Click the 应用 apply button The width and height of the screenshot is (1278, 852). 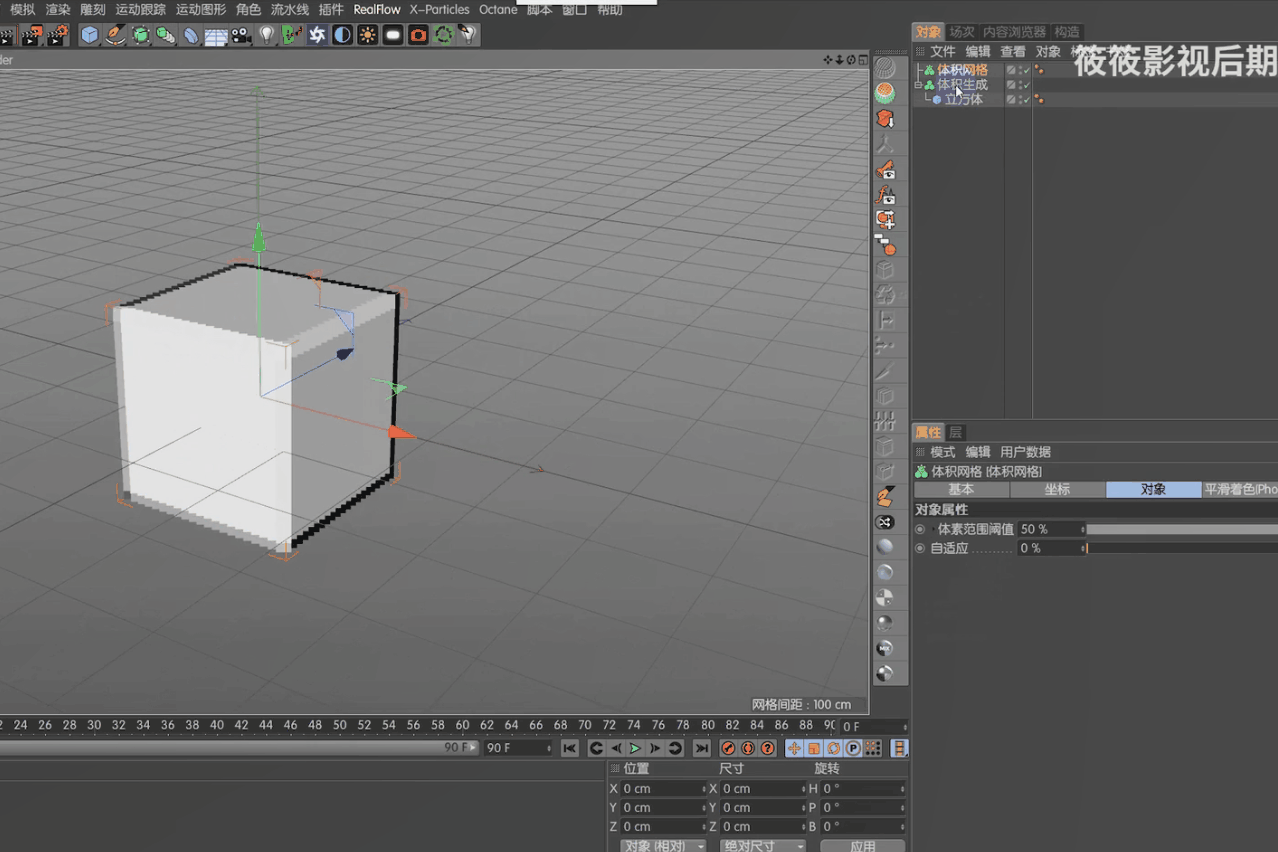(x=862, y=846)
